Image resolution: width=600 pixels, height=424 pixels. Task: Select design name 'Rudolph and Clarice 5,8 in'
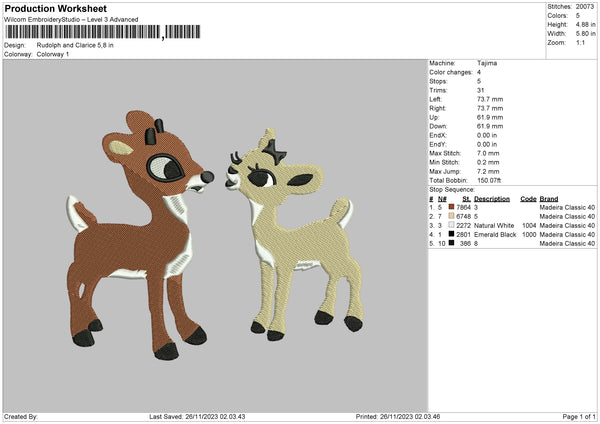(x=75, y=45)
